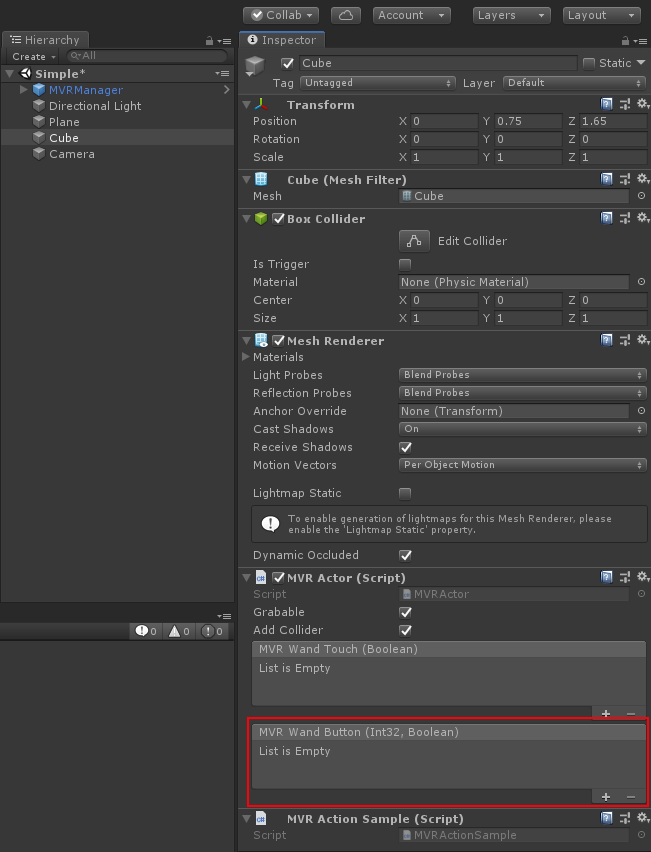
Task: Open the Static flags dropdown arrow
Action: (x=641, y=63)
